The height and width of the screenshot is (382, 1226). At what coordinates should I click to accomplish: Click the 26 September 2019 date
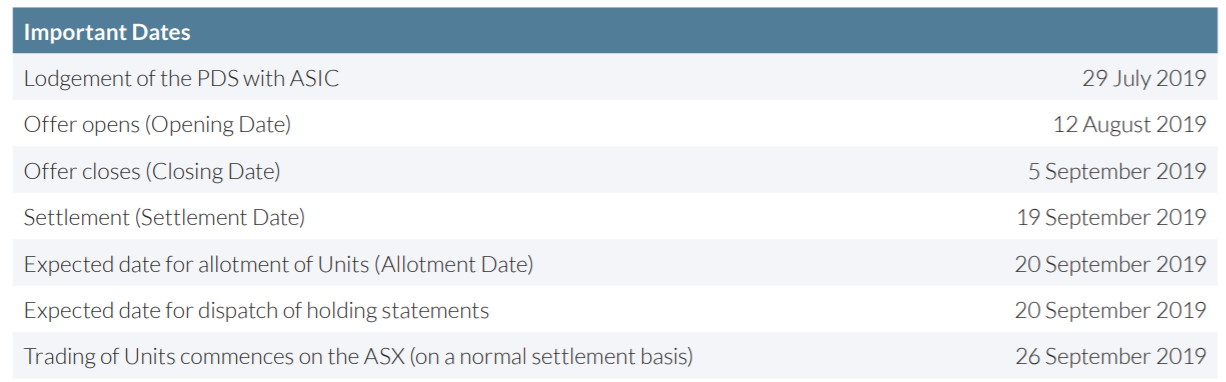coord(1111,356)
